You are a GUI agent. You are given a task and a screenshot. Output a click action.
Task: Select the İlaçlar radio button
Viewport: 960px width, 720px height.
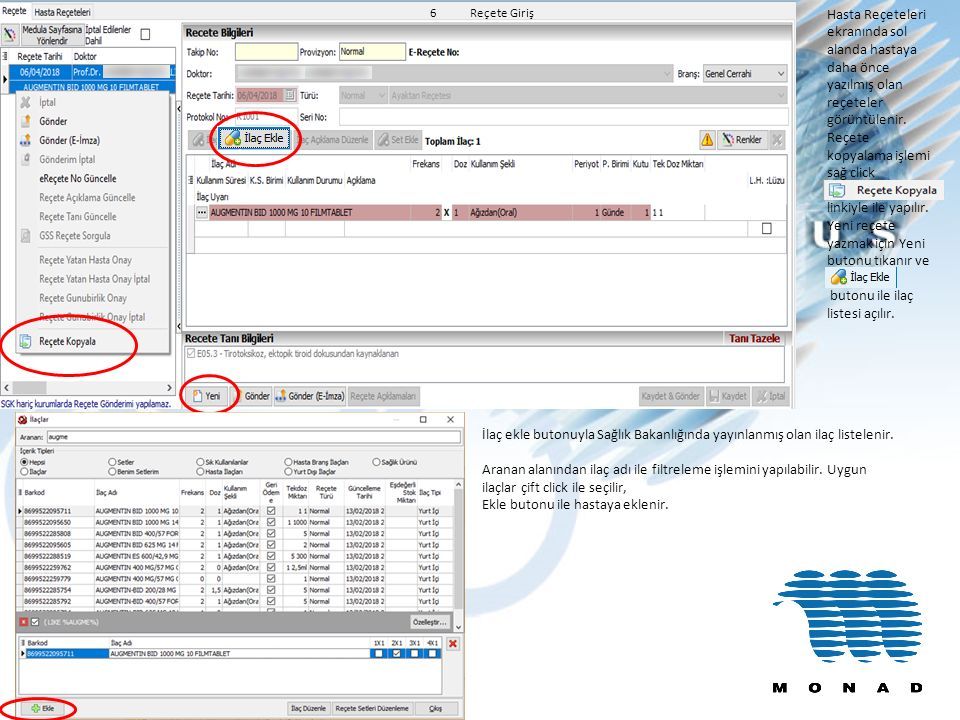(x=24, y=471)
